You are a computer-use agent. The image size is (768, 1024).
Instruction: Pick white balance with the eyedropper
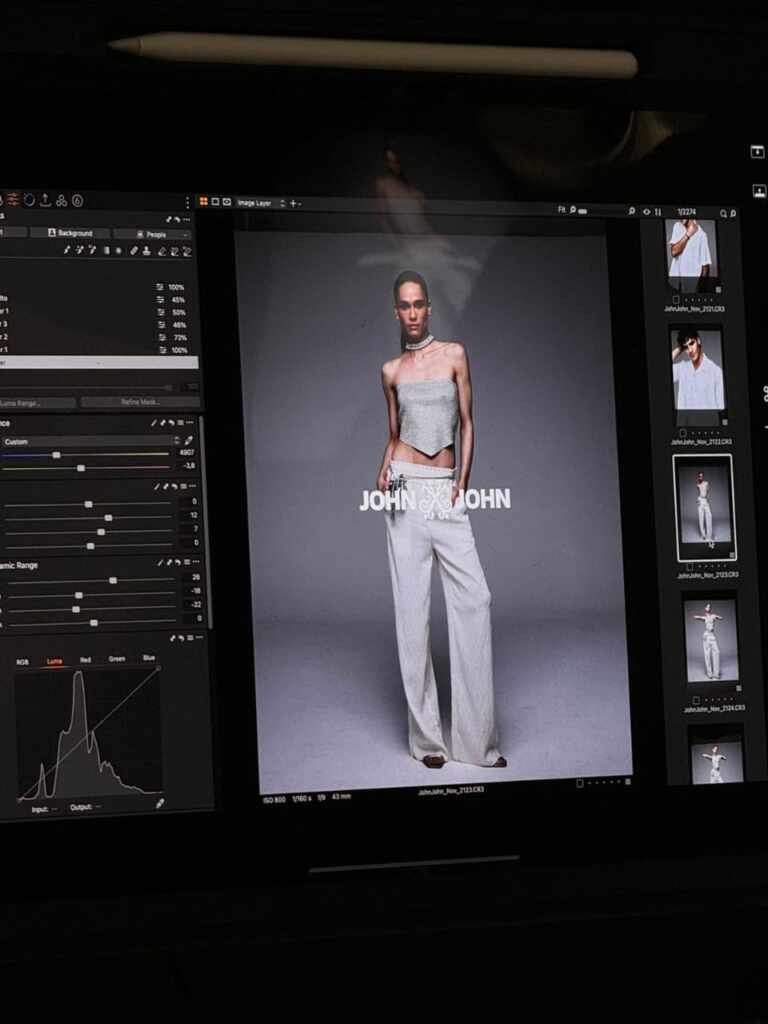tap(188, 441)
